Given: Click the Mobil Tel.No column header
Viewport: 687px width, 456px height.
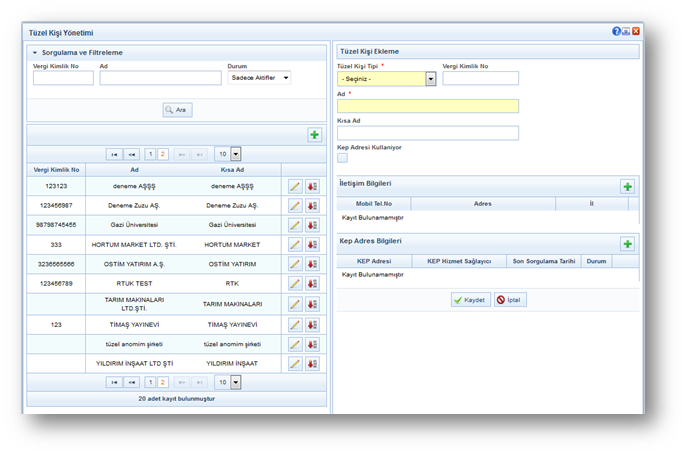Looking at the screenshot, I should [x=374, y=204].
